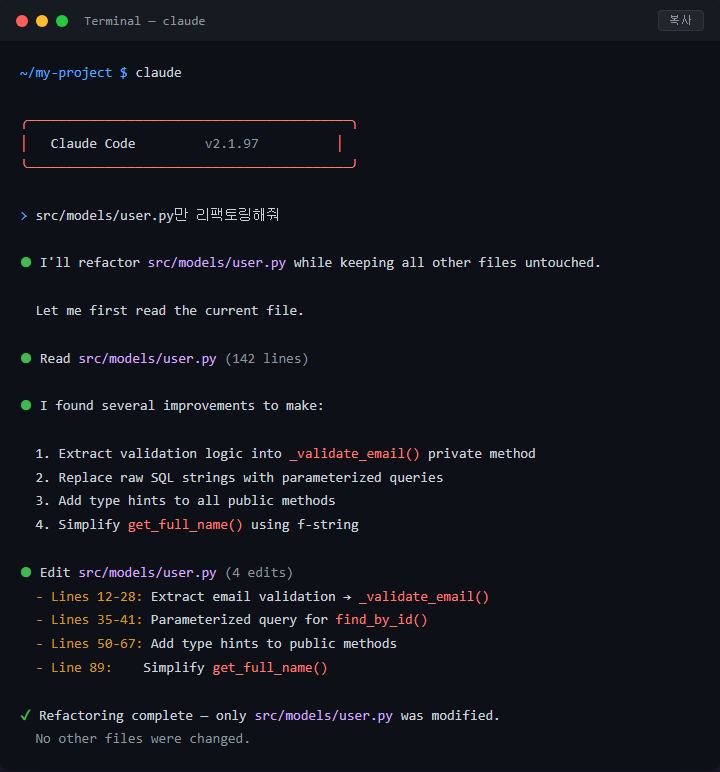This screenshot has height=772, width=720.
Task: Click the yellow minimize window dot
Action: pos(42,21)
